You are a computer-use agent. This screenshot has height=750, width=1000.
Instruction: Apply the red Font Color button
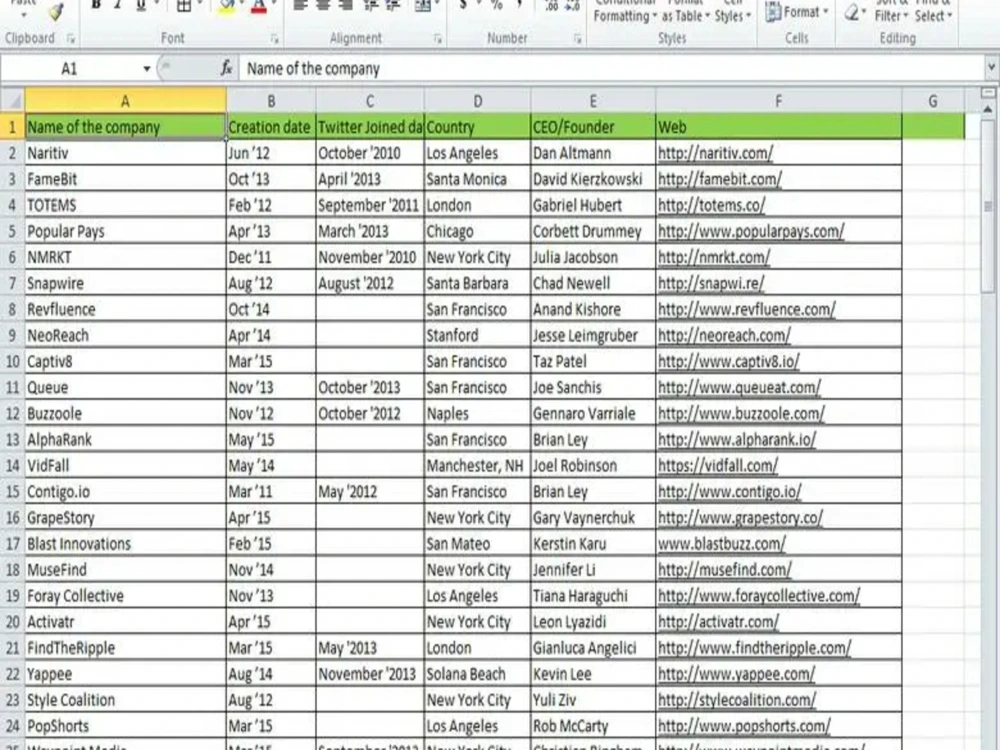(x=258, y=7)
